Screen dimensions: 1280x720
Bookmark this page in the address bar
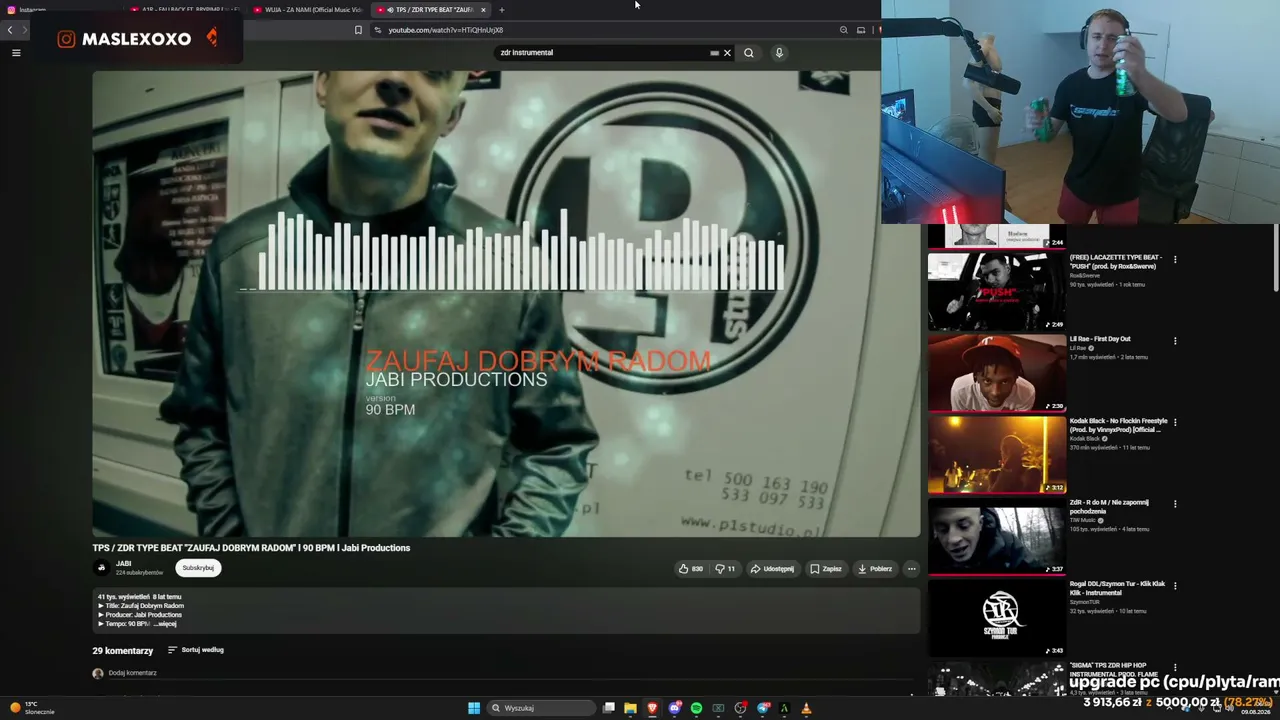pyautogui.click(x=358, y=30)
